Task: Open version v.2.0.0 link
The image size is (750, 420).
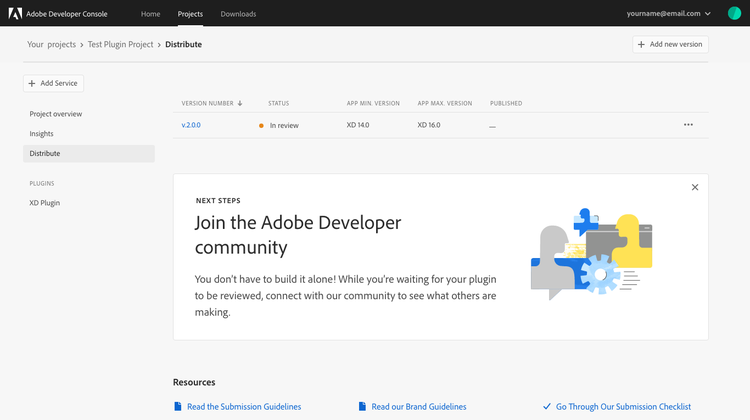Action: click(191, 125)
